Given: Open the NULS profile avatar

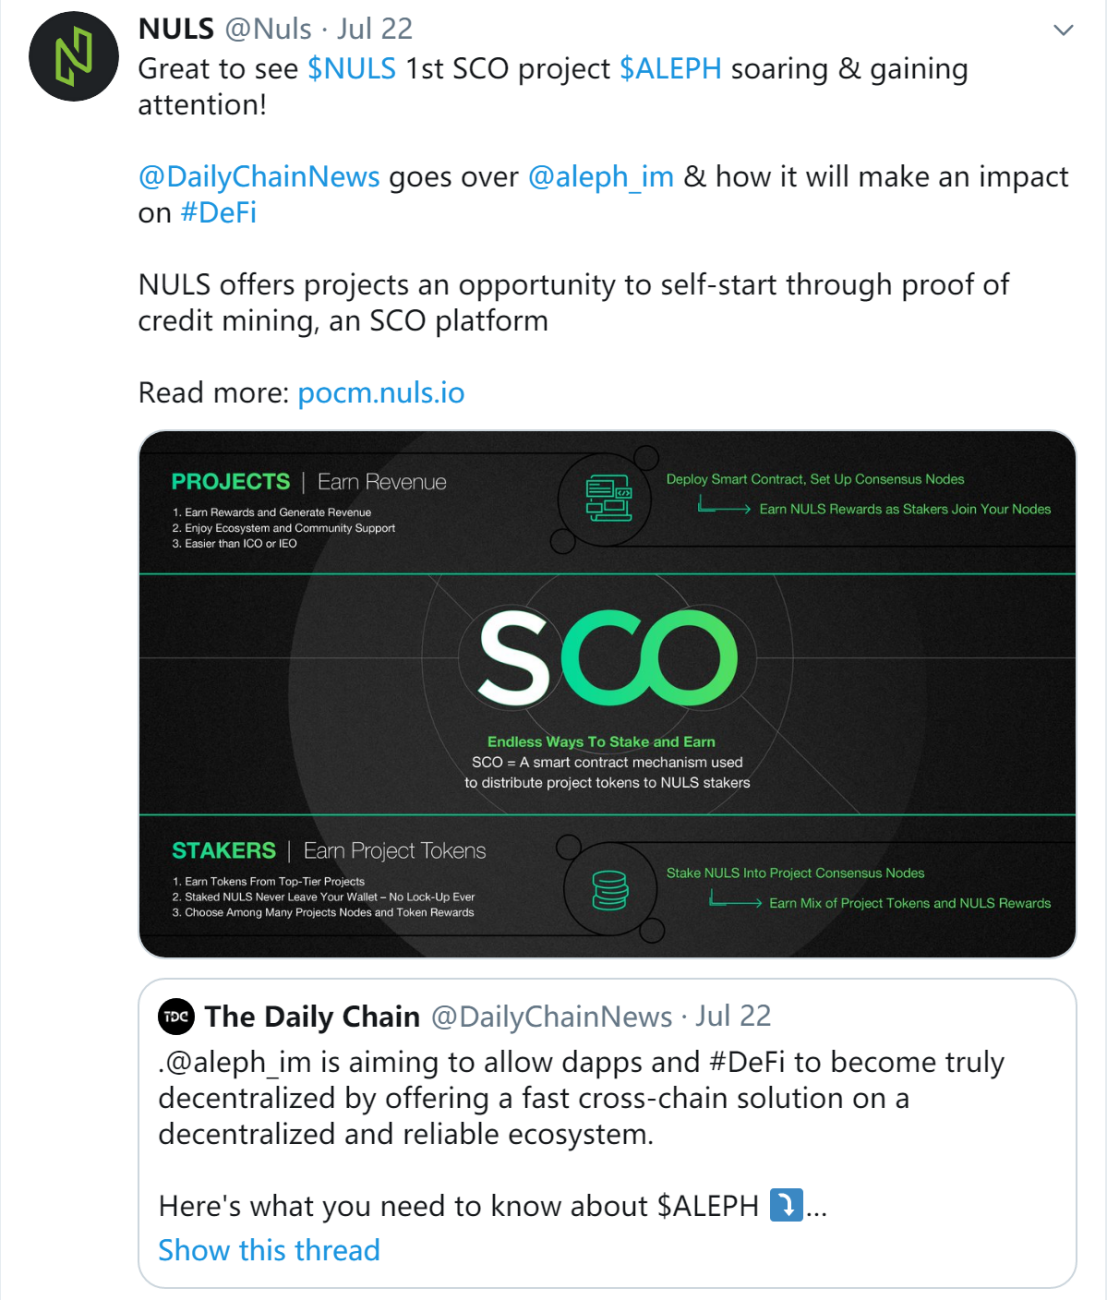Looking at the screenshot, I should coord(74,56).
